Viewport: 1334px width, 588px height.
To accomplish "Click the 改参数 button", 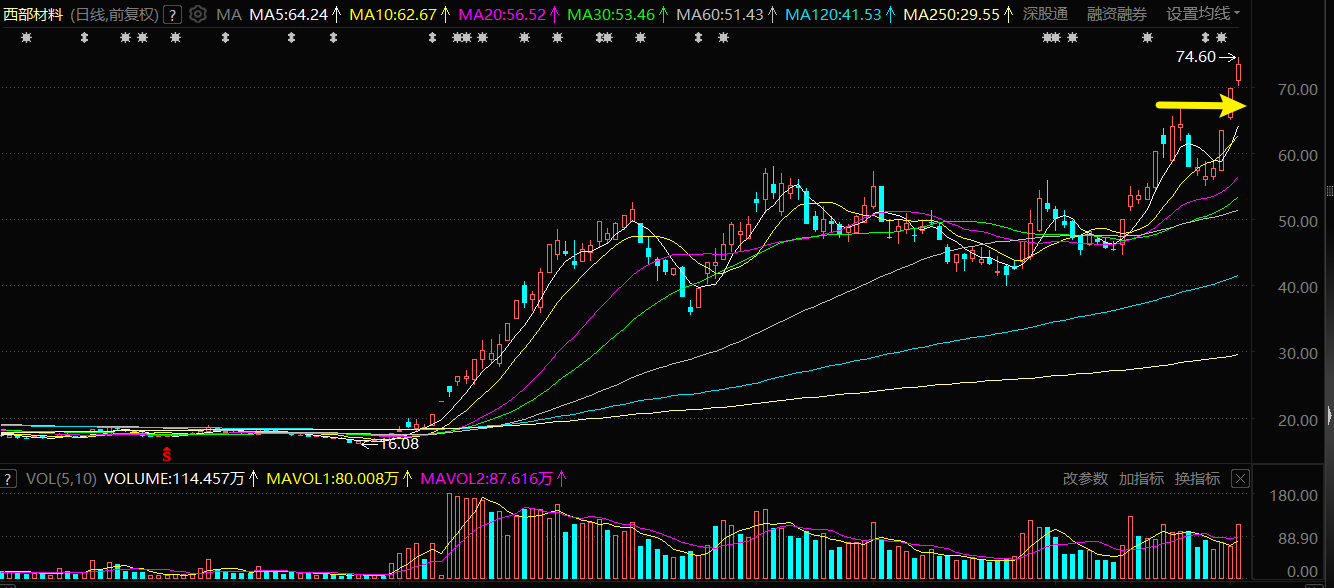I will (1085, 479).
